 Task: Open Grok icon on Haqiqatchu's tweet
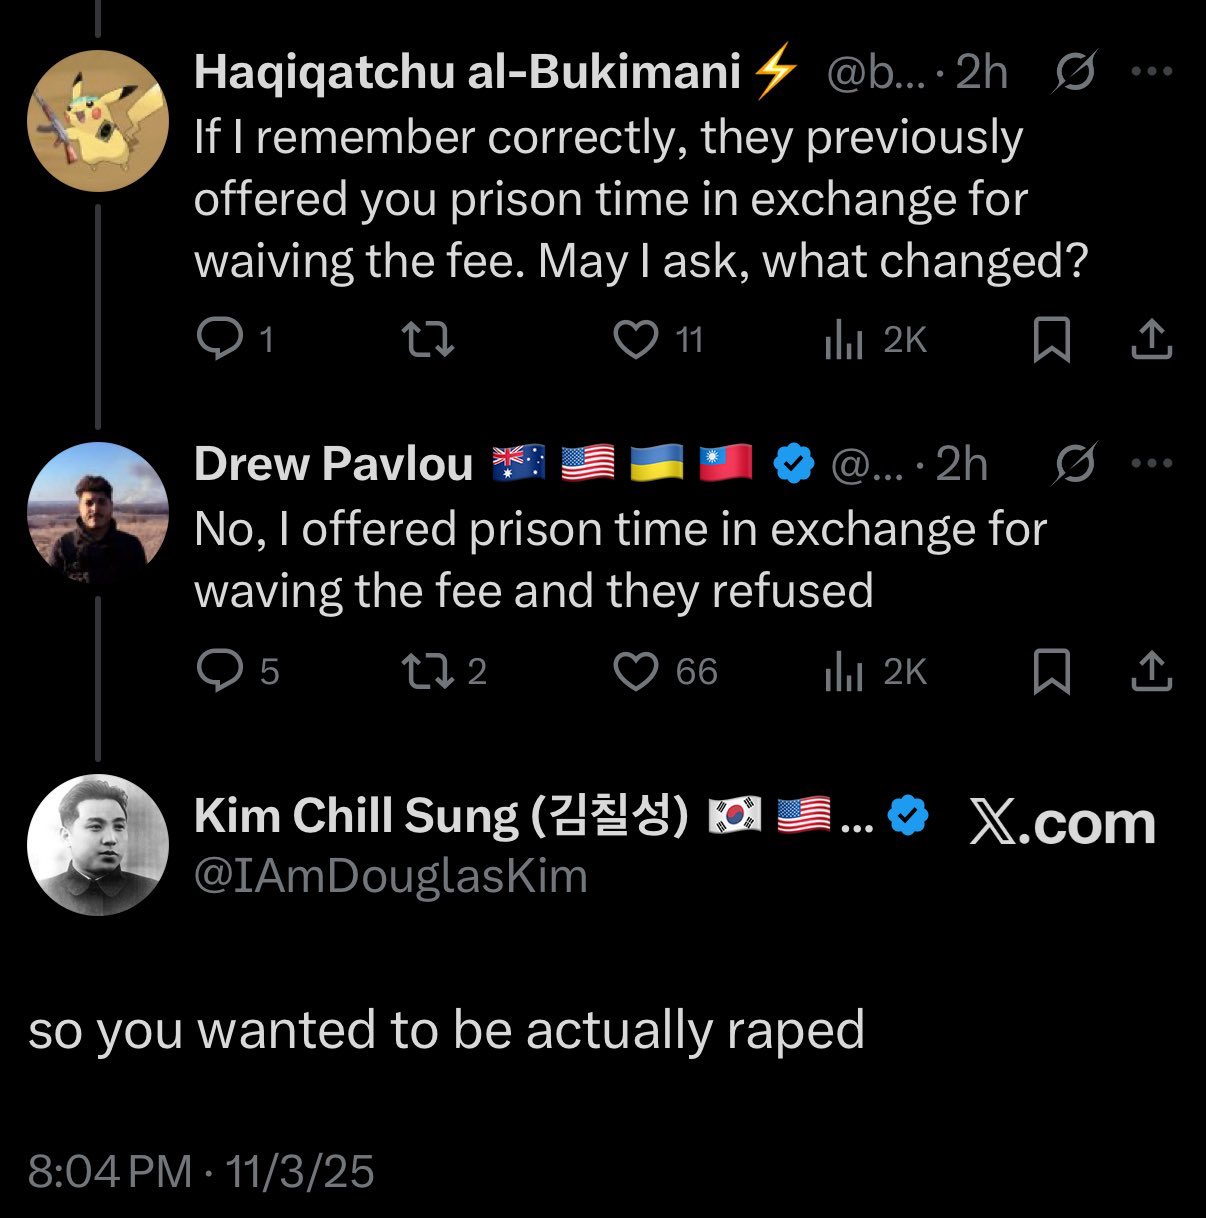(x=1075, y=72)
